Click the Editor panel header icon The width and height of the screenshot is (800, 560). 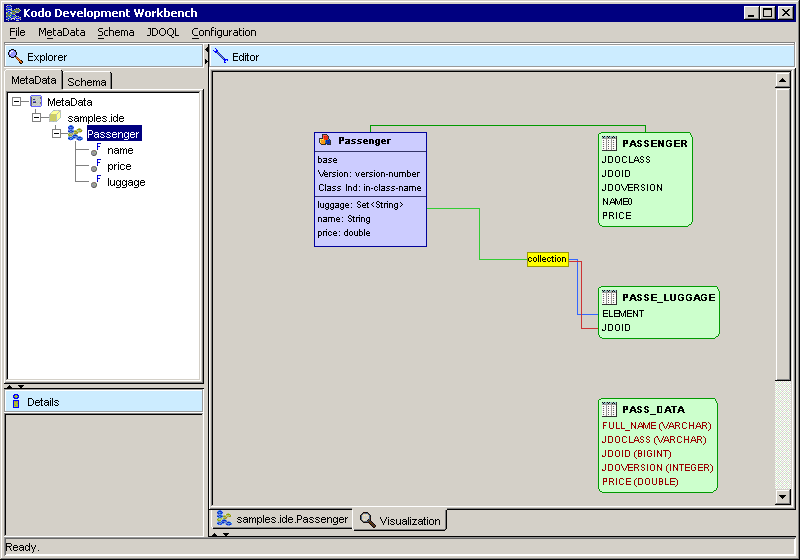221,57
